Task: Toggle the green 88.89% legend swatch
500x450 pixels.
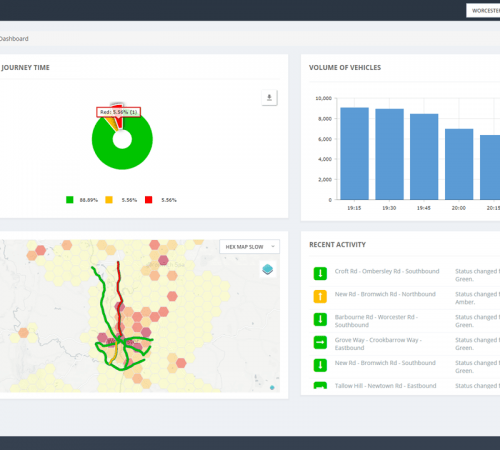Action: point(70,200)
